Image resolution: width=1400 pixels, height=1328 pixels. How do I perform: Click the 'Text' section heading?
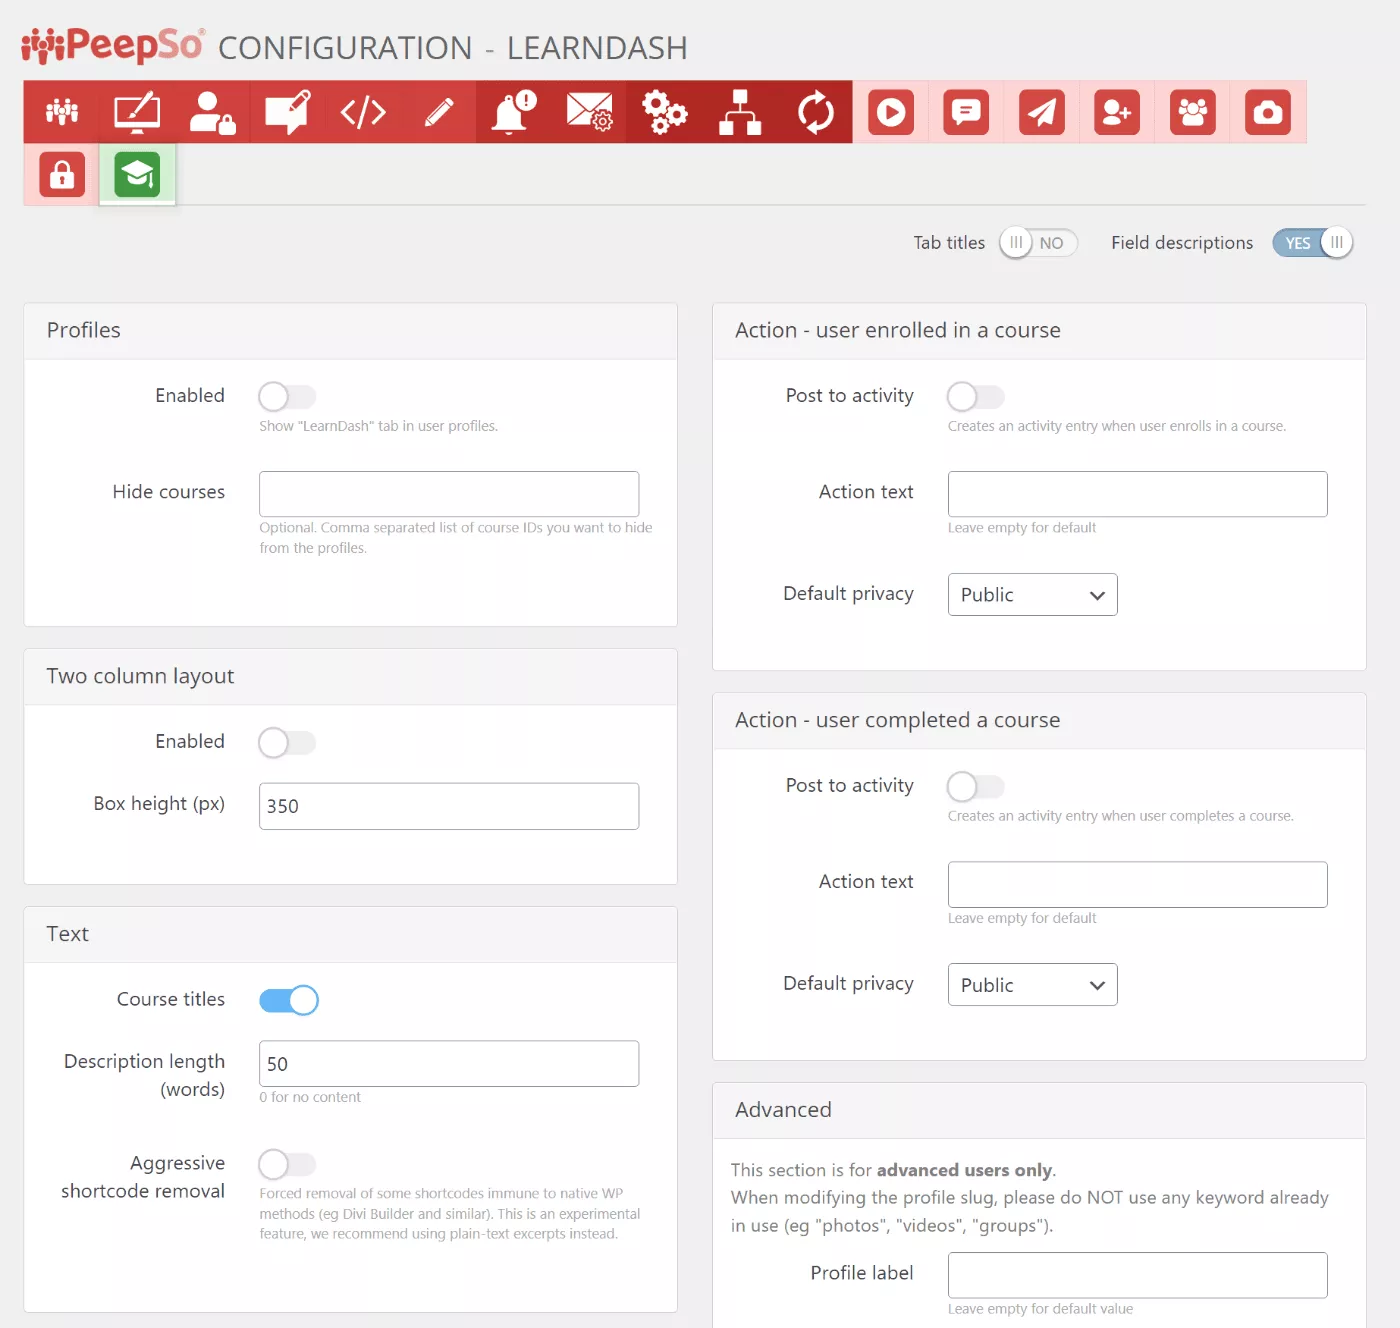point(68,934)
